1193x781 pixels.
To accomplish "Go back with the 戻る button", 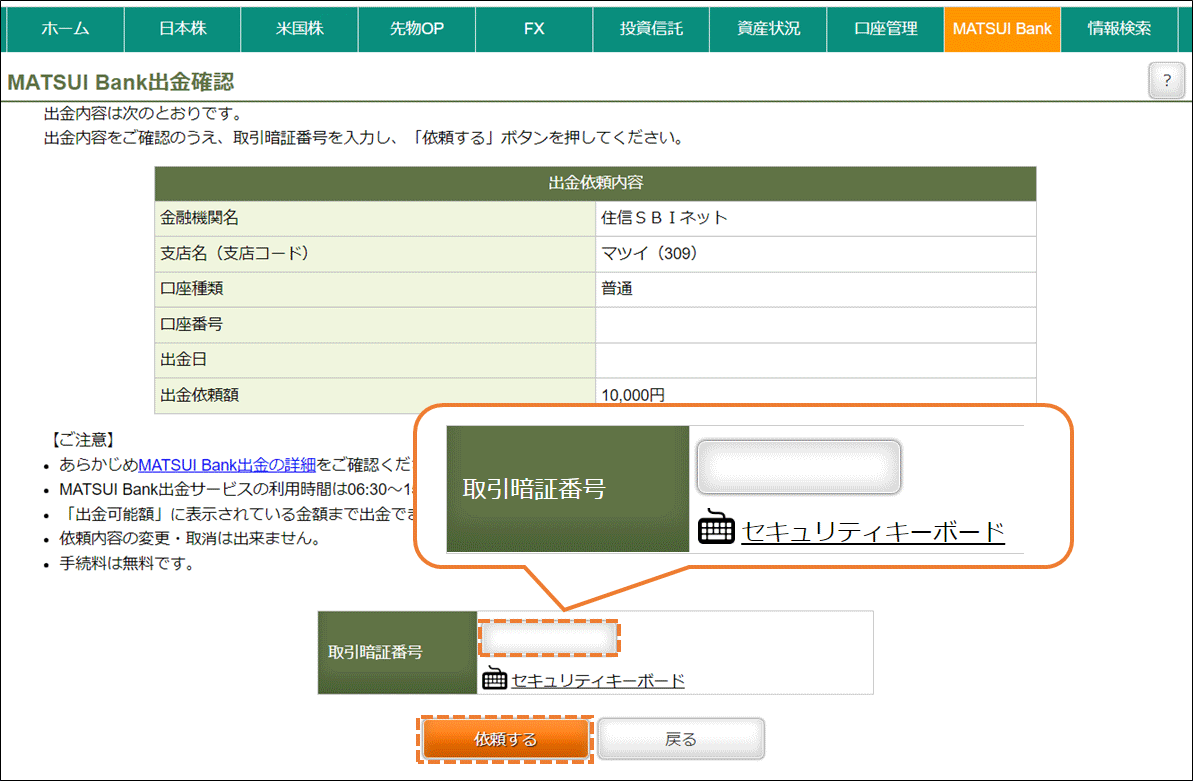I will [x=680, y=739].
